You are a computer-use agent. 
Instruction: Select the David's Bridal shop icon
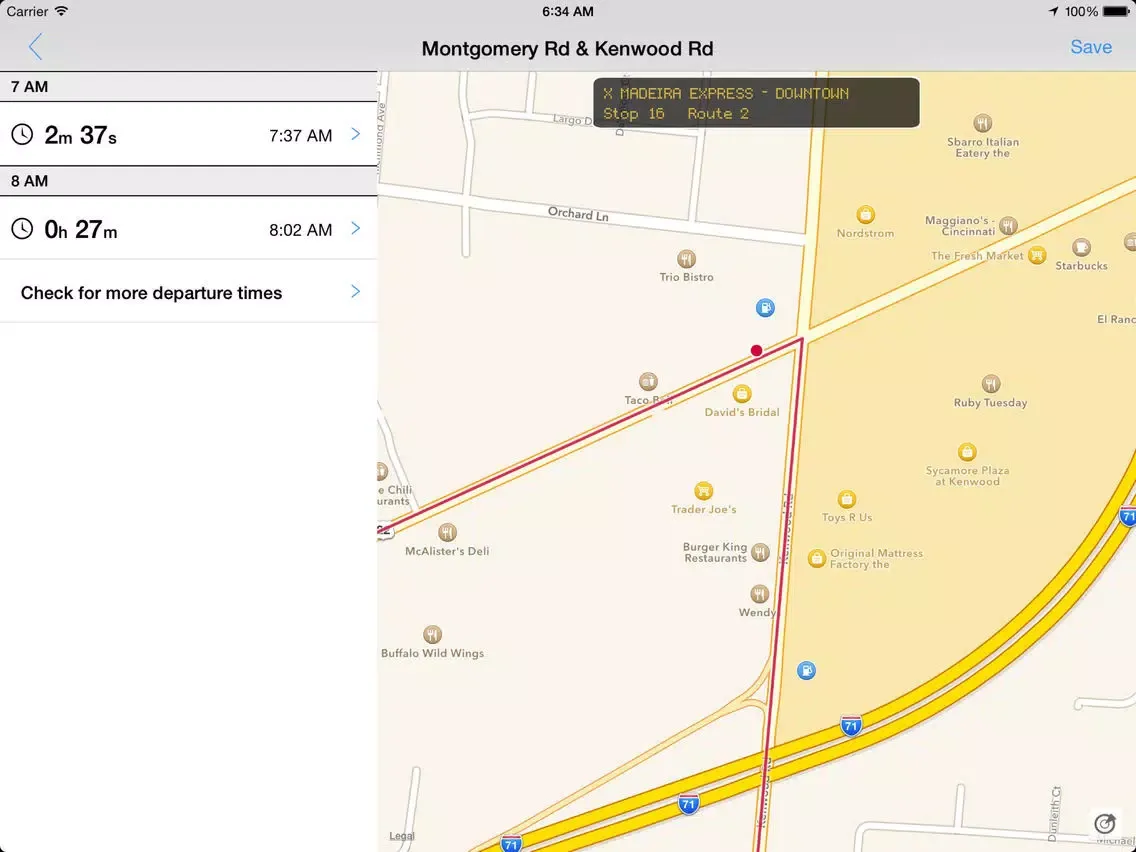tap(742, 394)
